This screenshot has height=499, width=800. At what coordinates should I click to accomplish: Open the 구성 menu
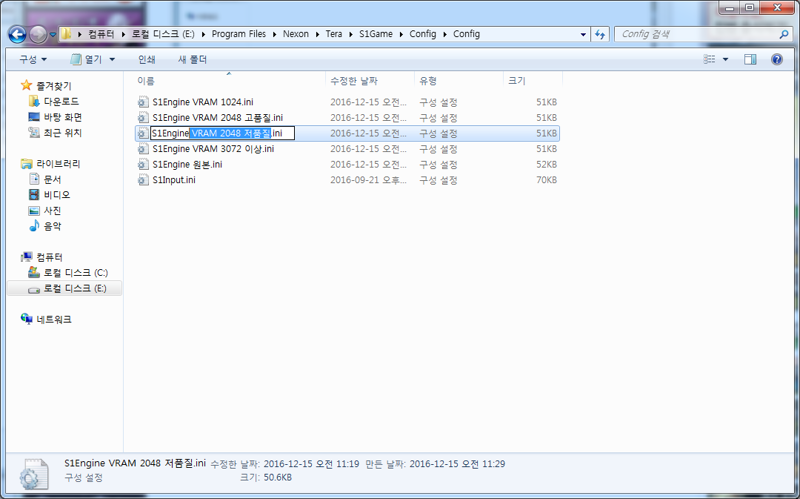tap(33, 60)
